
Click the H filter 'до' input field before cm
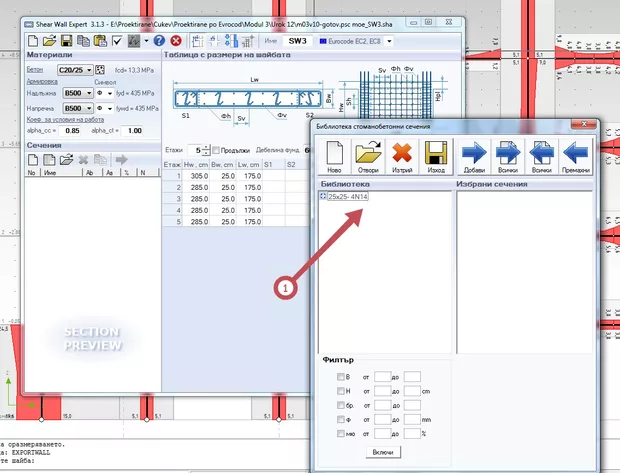point(412,391)
